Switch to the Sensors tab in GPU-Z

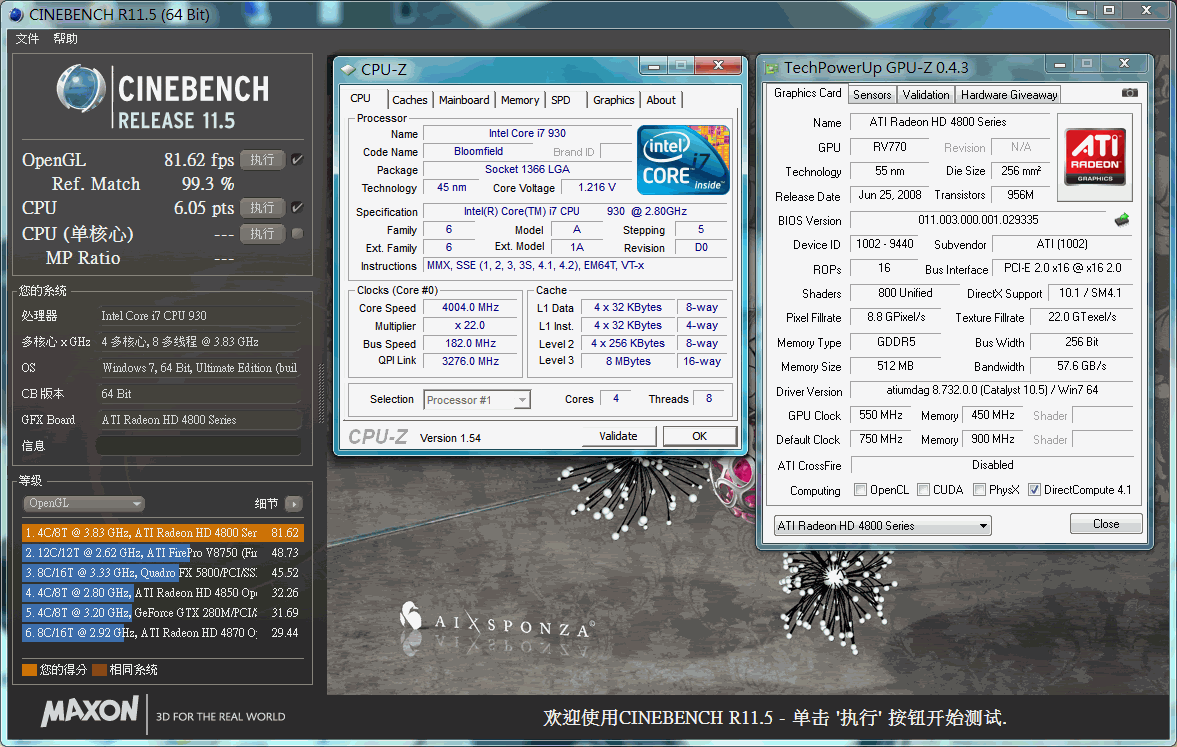(871, 95)
